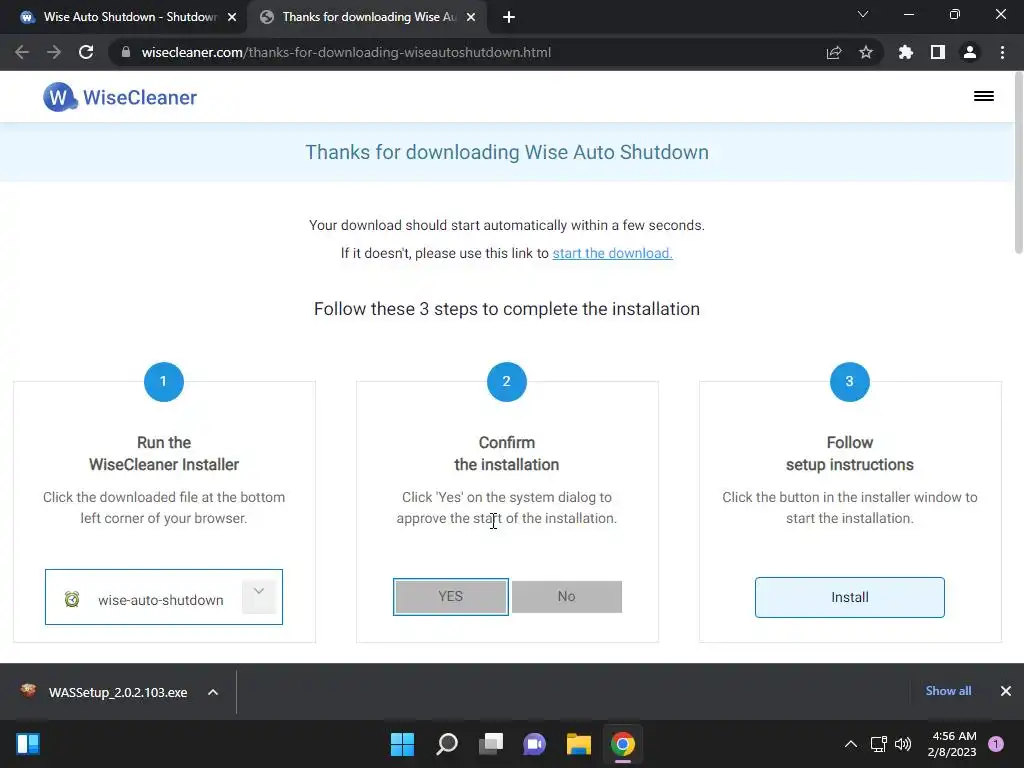Follow the start the download link
Viewport: 1024px width, 768px height.
click(612, 253)
